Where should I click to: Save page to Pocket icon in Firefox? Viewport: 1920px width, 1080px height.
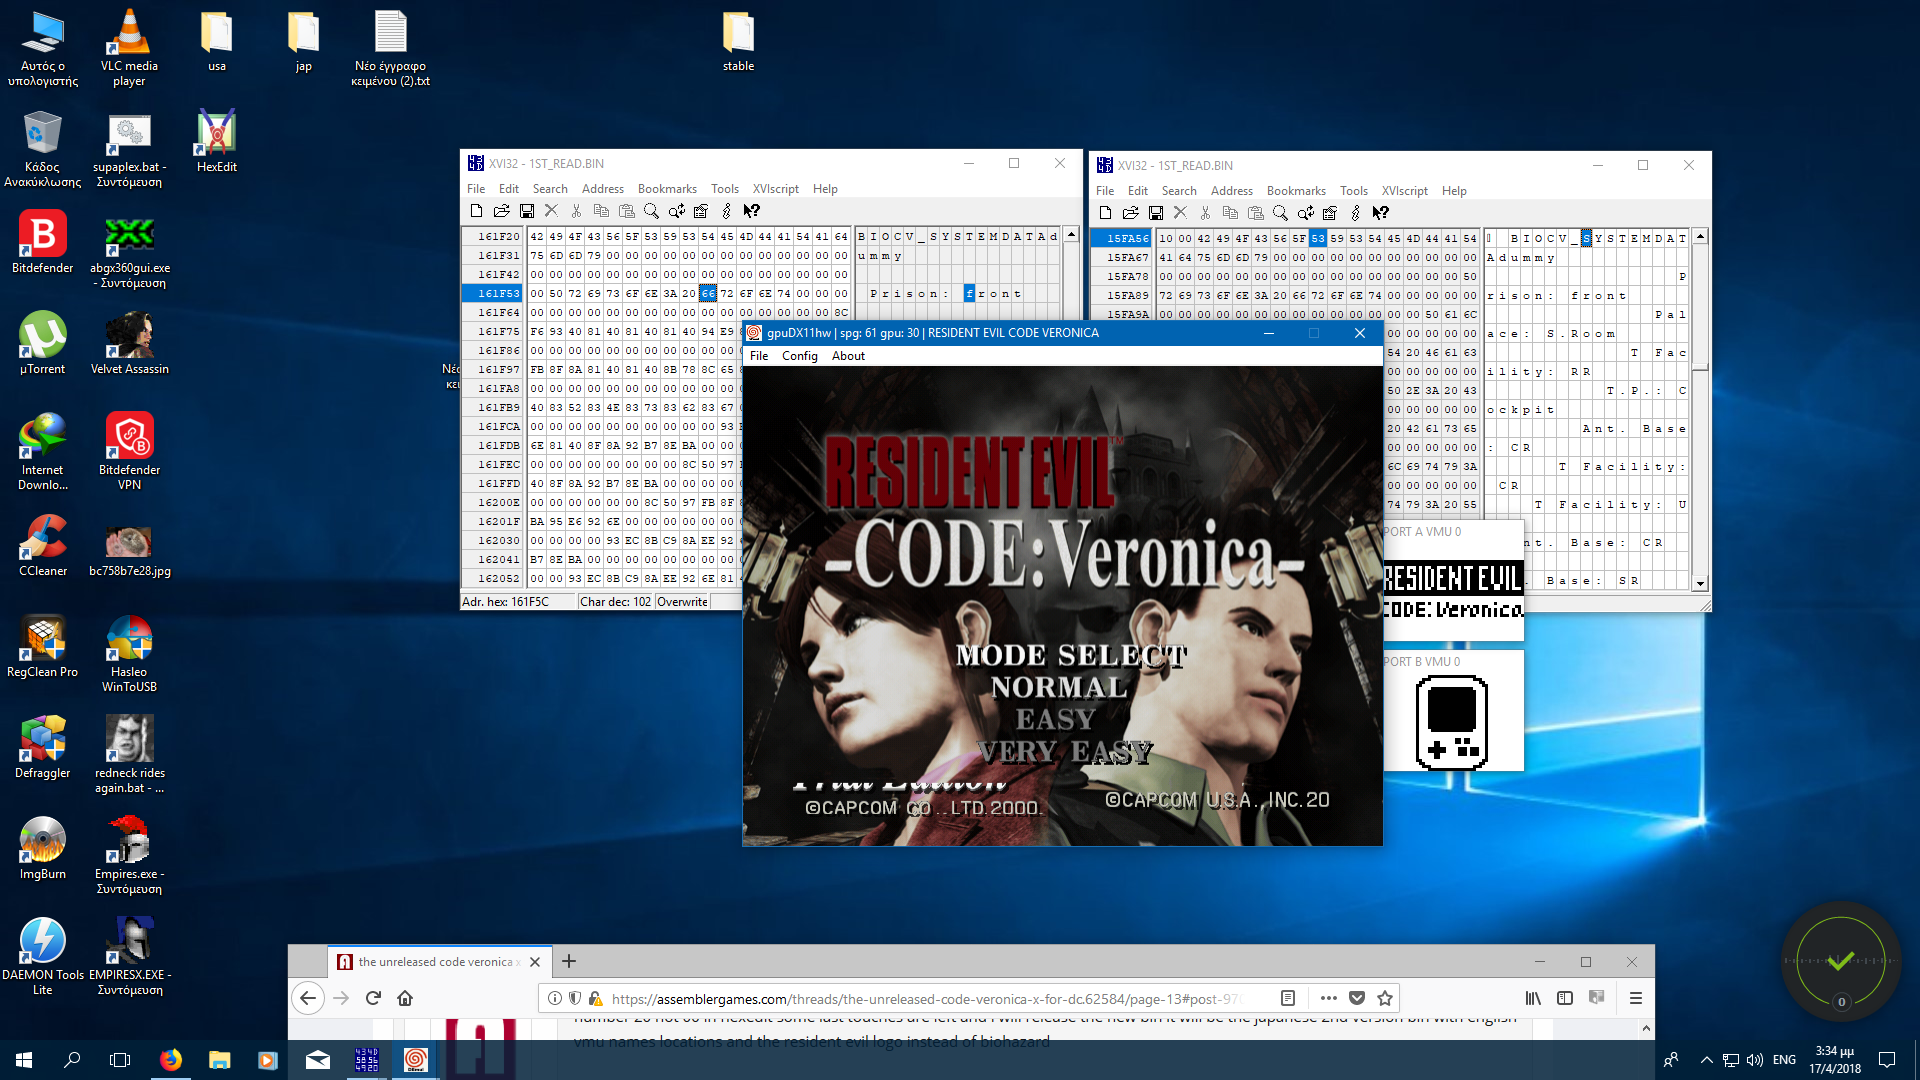(x=1357, y=998)
